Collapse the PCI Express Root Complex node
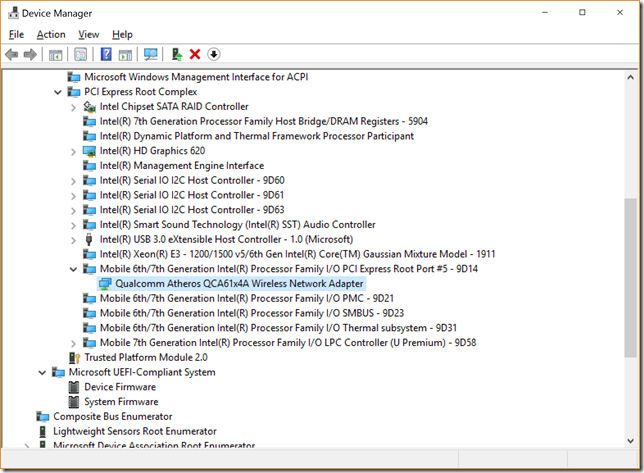Screen dimensions: 644x473 [58, 92]
